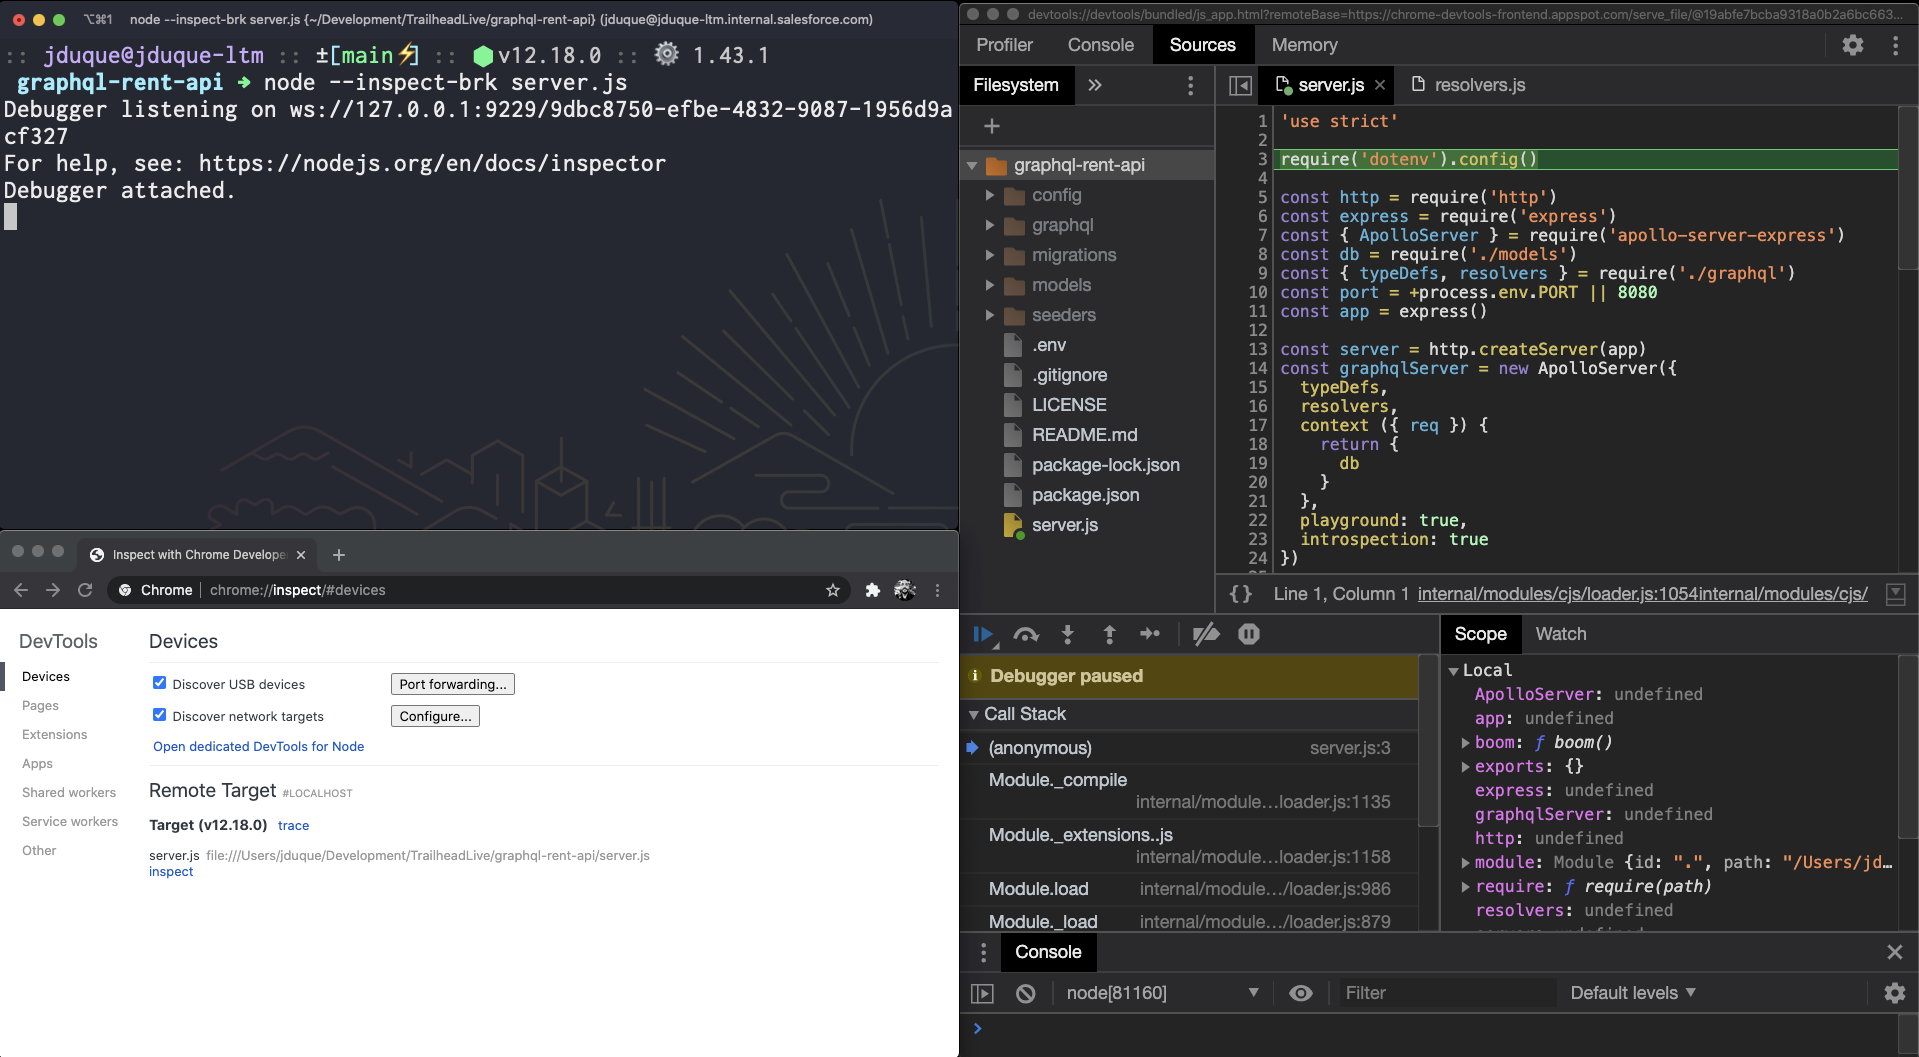Click the Step out of current function icon
The image size is (1919, 1057).
(x=1109, y=634)
